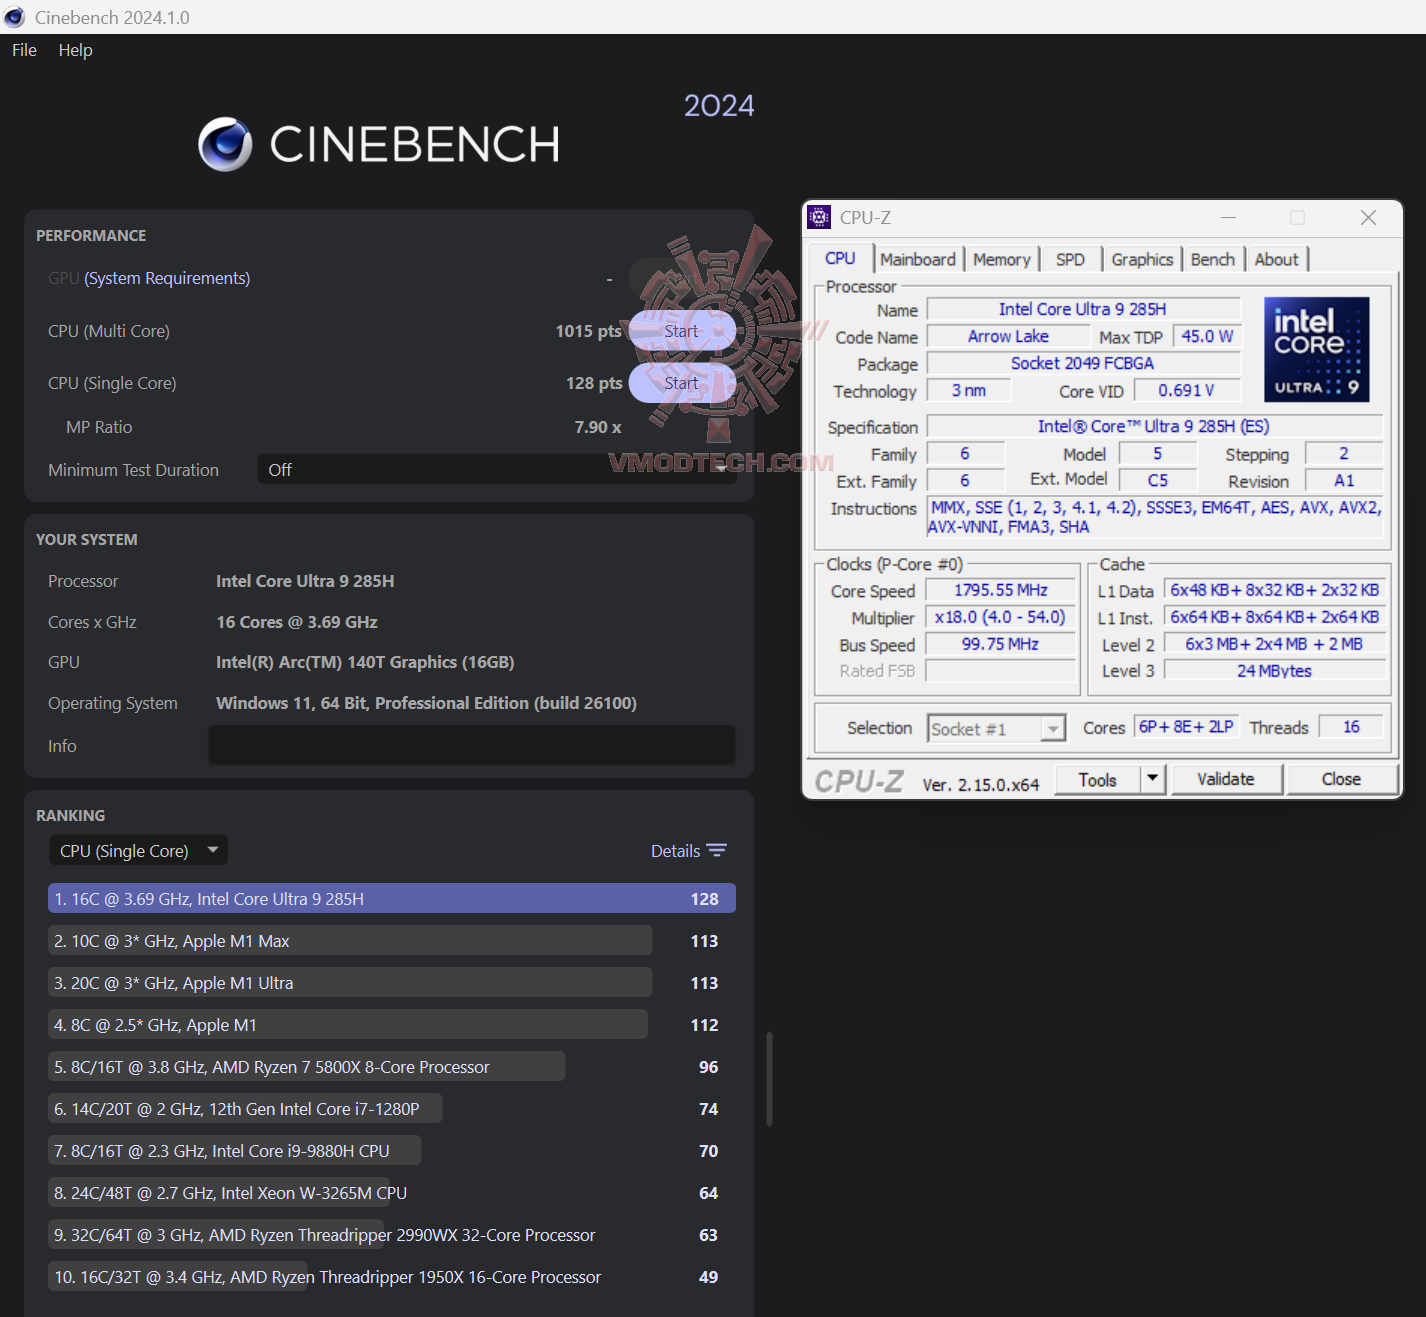
Task: Click the Level 3 cache value 24 MBytes
Action: point(1275,671)
